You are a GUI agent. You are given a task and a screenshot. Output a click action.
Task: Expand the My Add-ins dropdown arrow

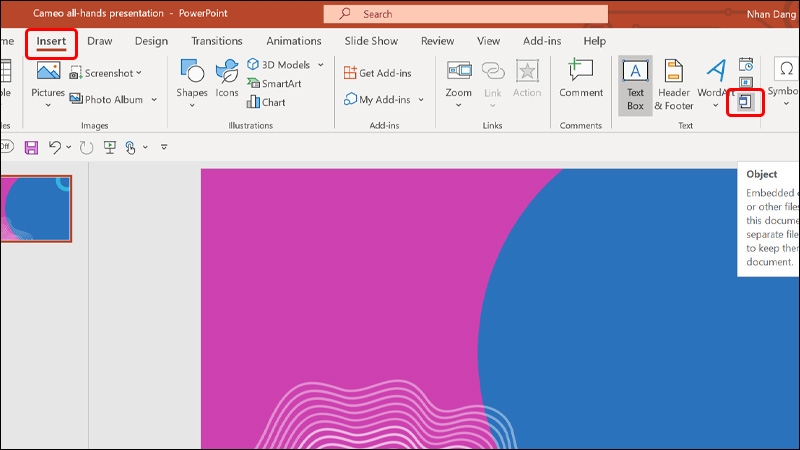click(421, 99)
